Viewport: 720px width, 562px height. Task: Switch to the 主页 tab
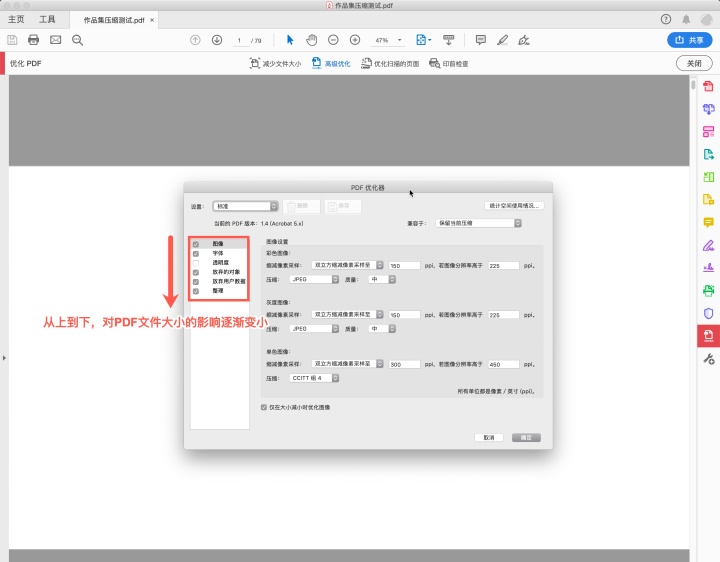coord(16,19)
